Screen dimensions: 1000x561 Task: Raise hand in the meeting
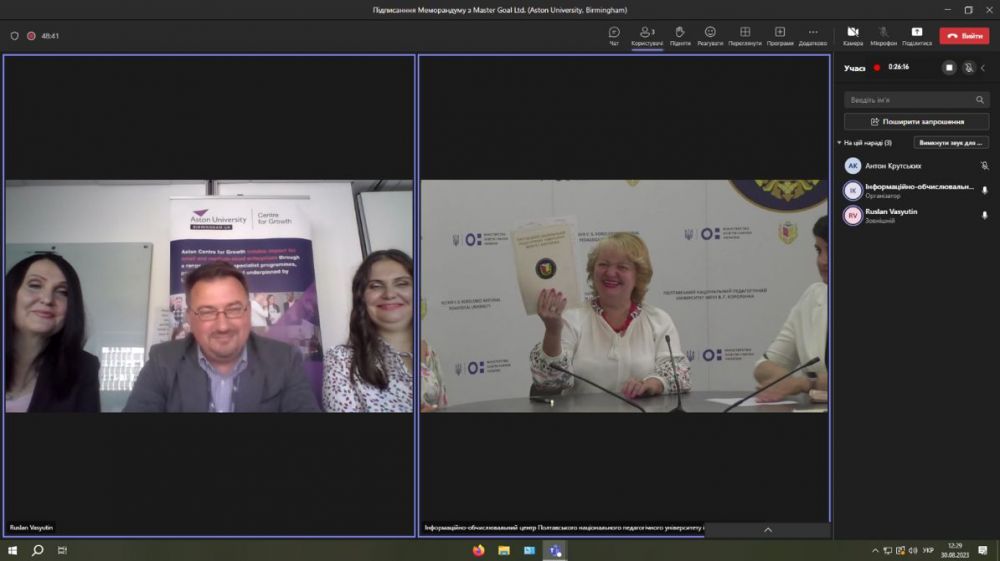[680, 35]
